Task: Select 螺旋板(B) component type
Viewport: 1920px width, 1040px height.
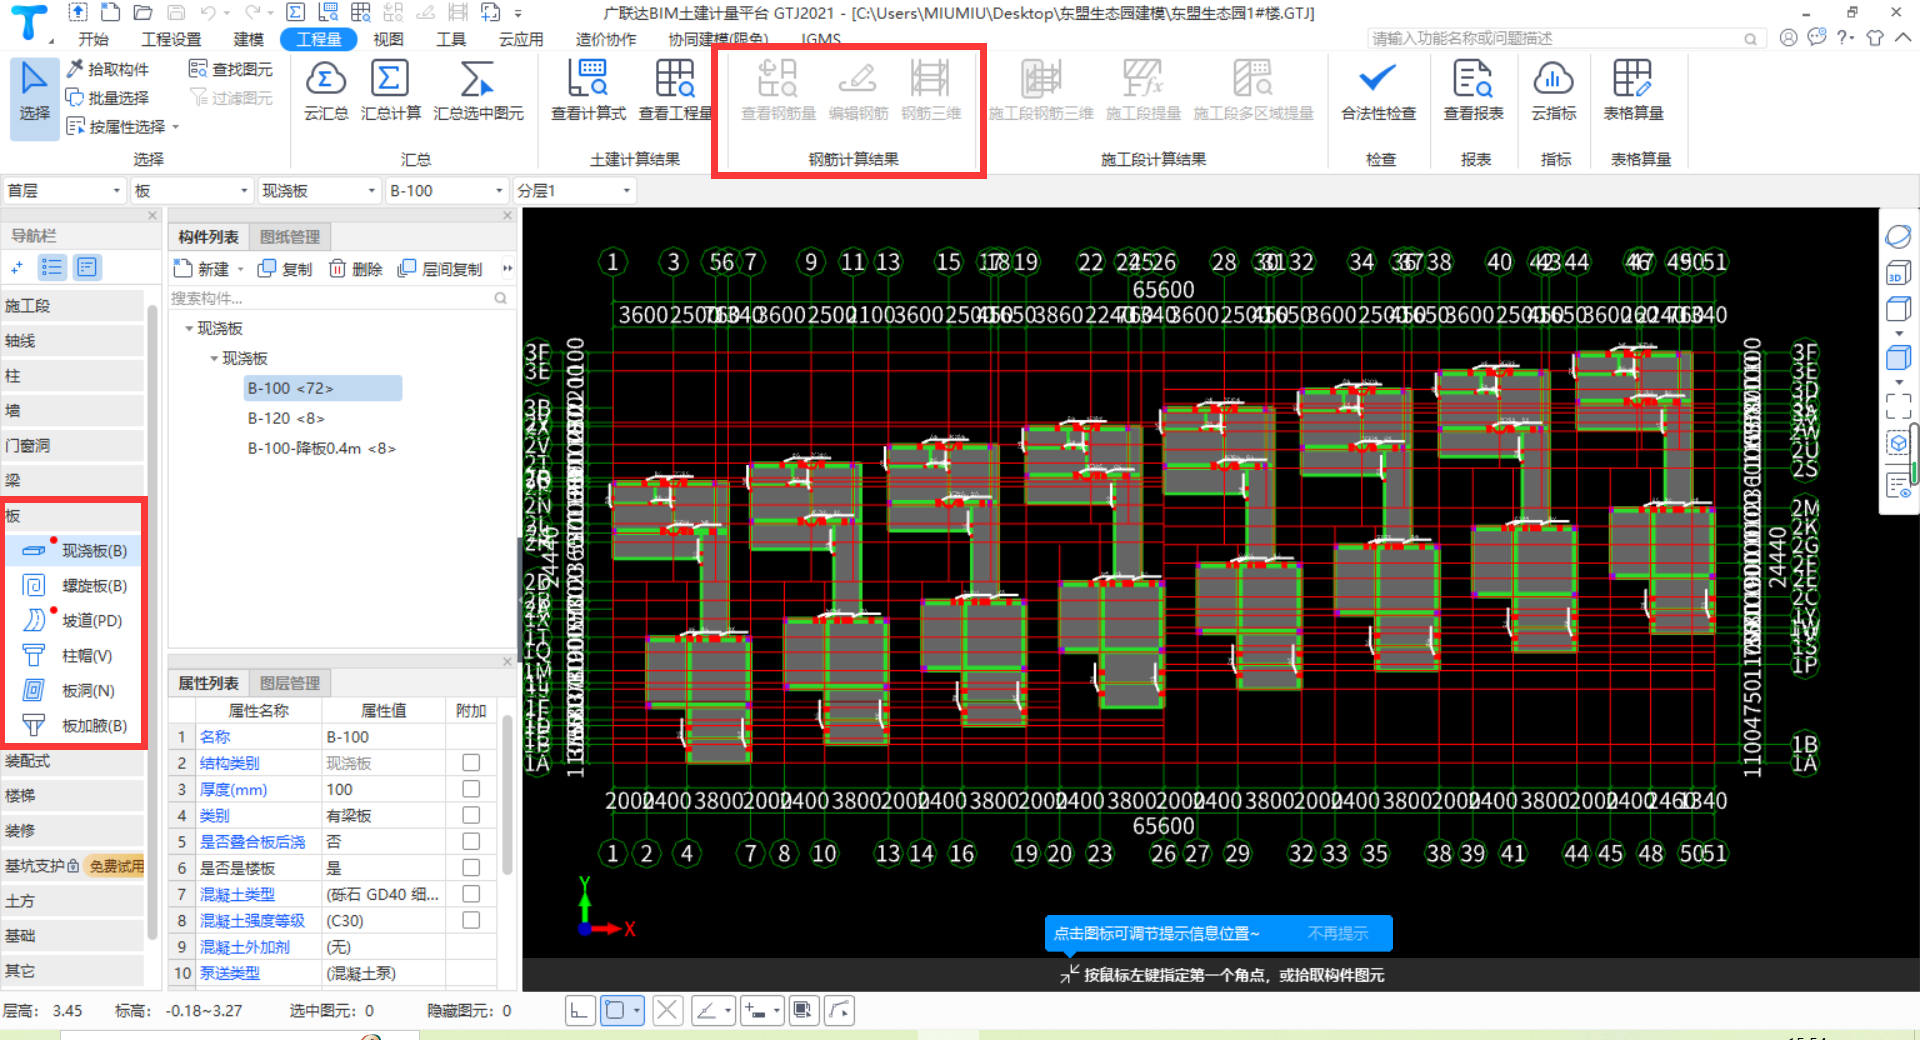Action: [x=76, y=586]
